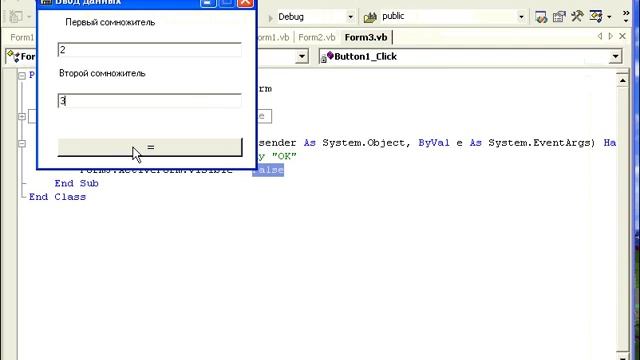Viewport: 640px width, 360px height.
Task: Switch to the partly hidden 'orm1.vb' tab
Action: click(x=273, y=37)
